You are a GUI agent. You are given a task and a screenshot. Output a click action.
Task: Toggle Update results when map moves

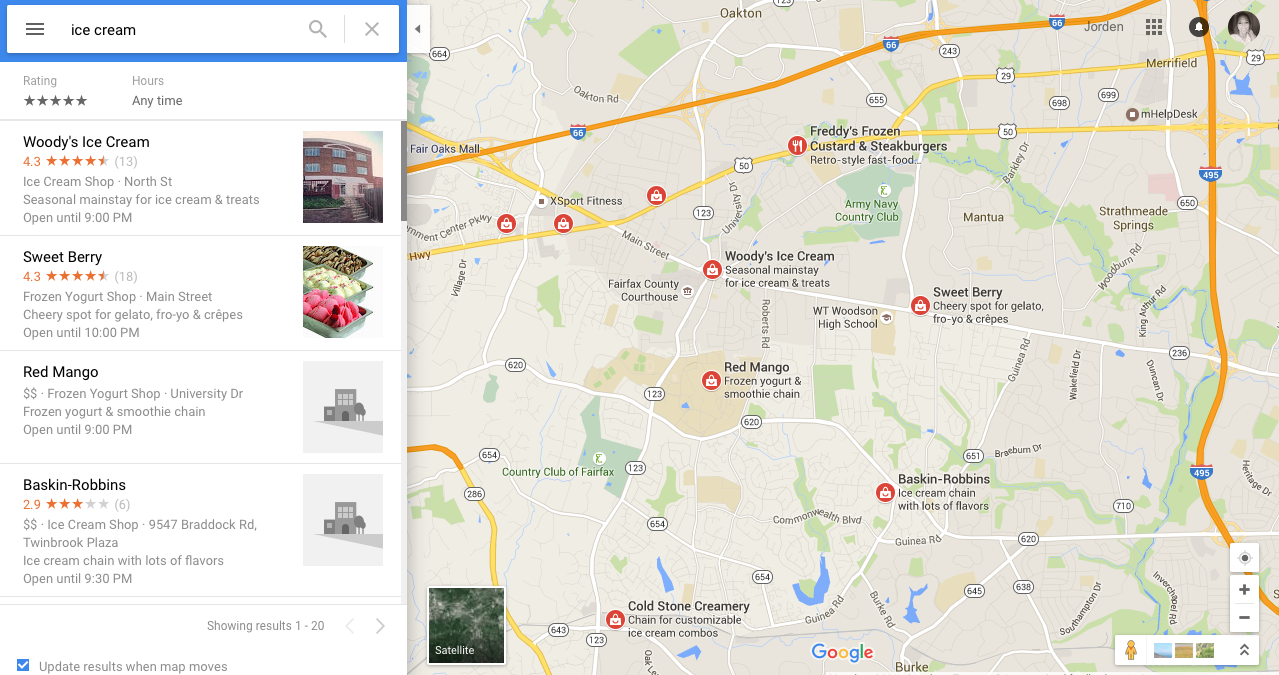(x=23, y=666)
